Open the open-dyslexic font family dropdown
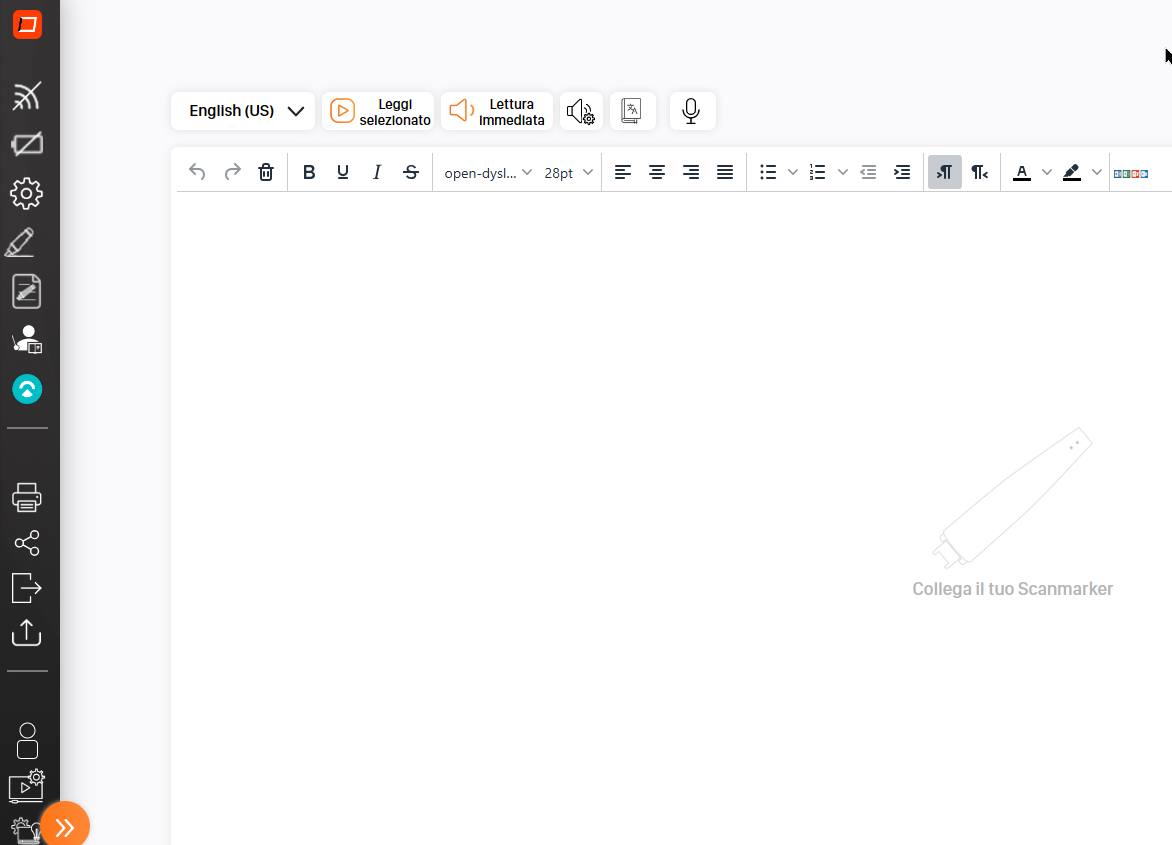This screenshot has height=845, width=1172. [x=487, y=172]
